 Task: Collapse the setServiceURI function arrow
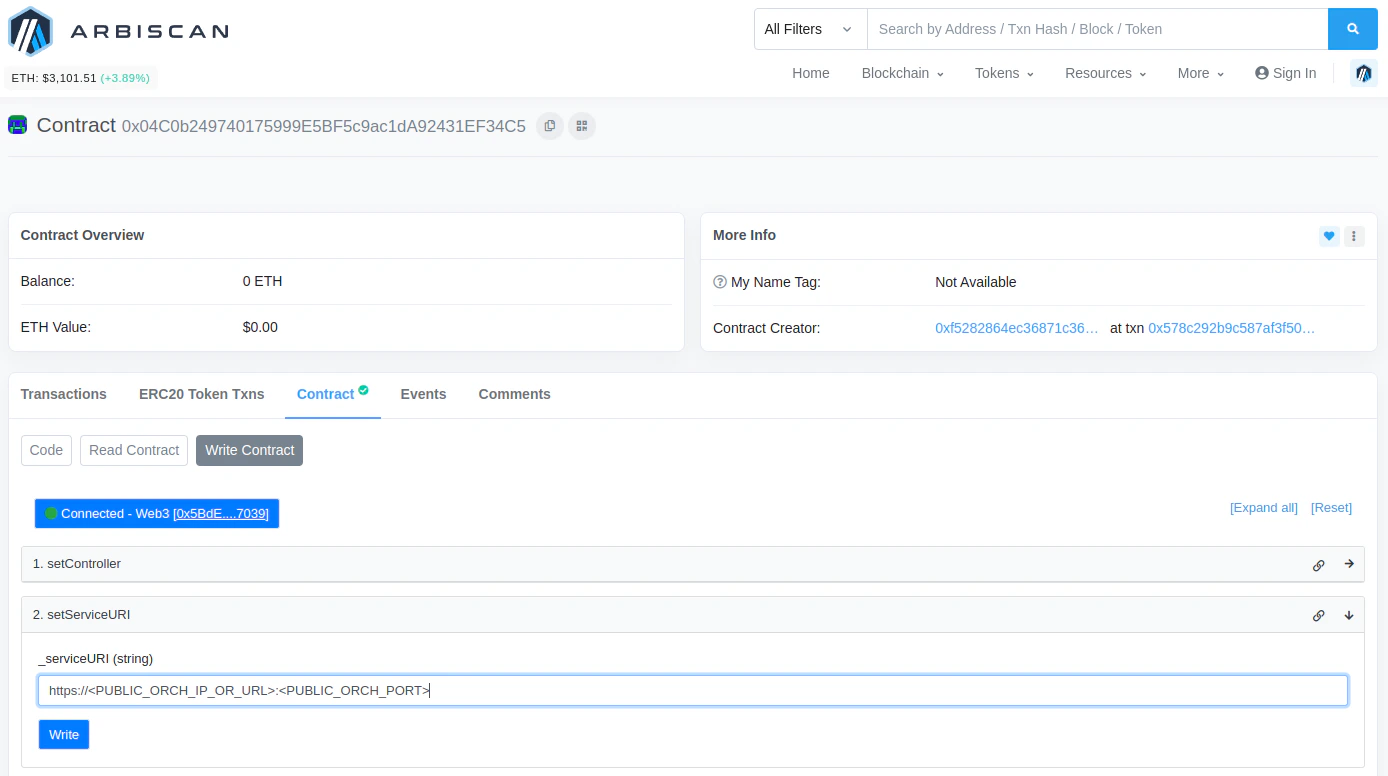tap(1349, 615)
